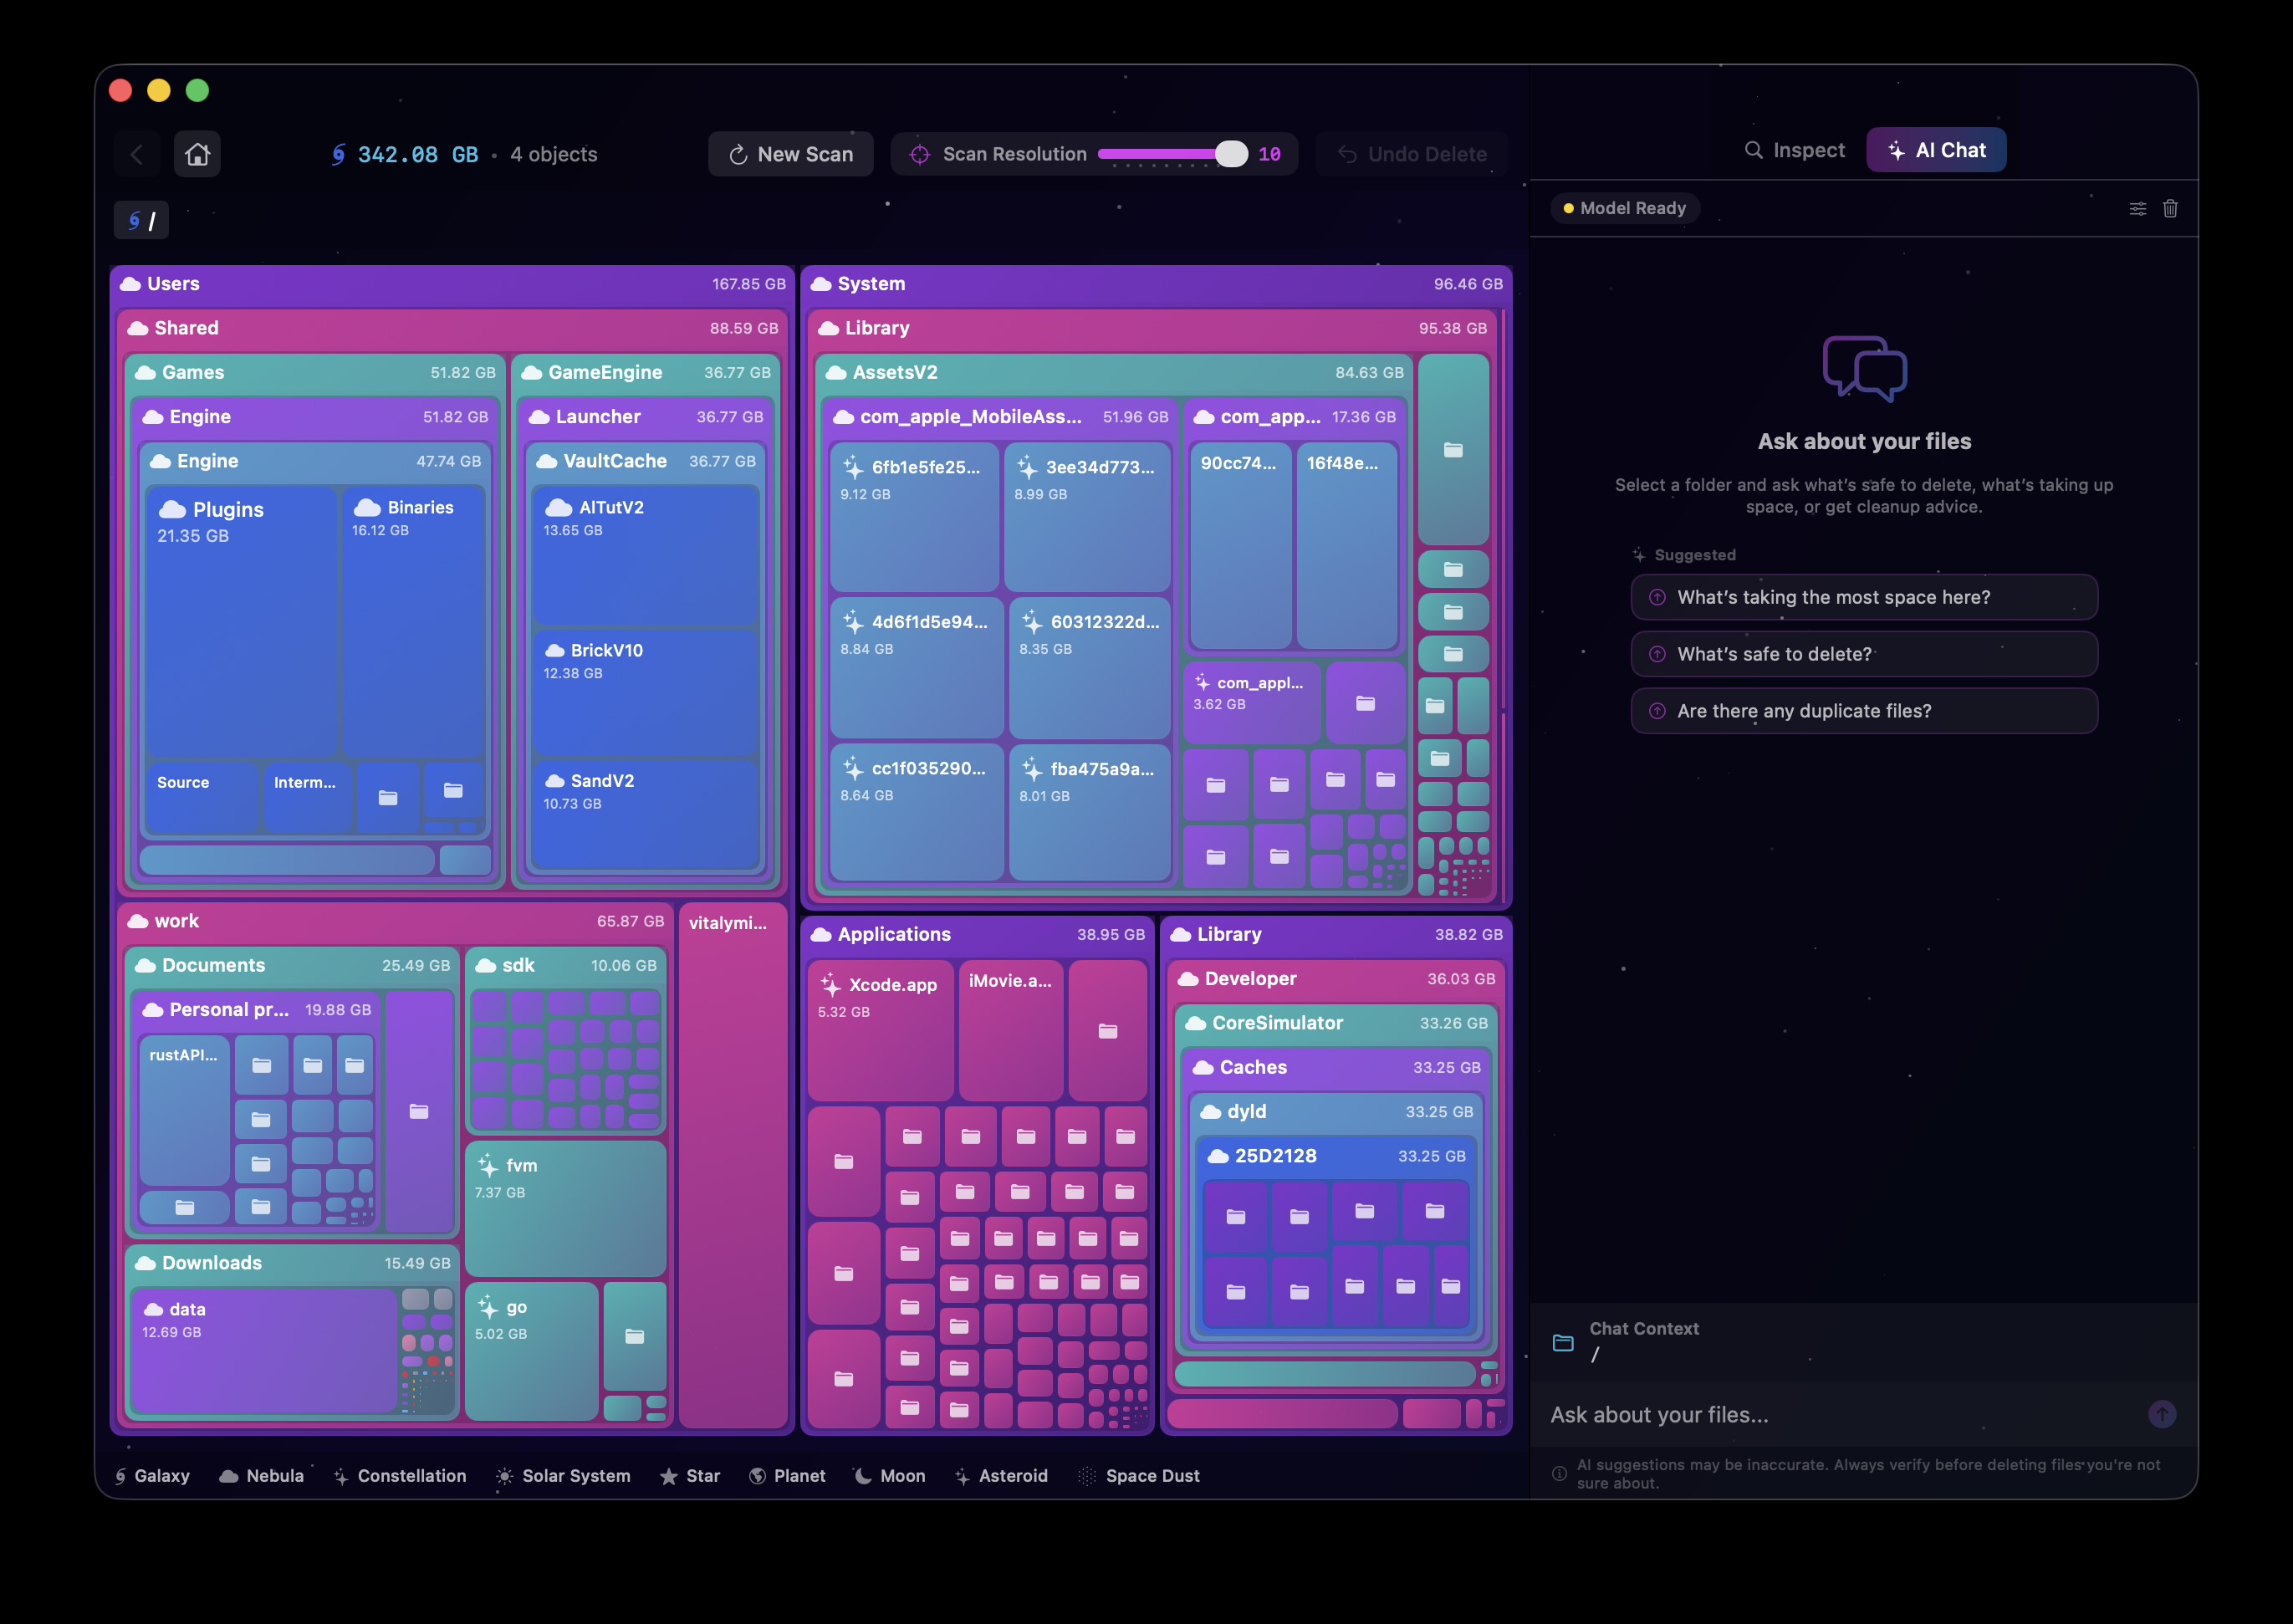Click the Model Ready status indicator
This screenshot has height=1624, width=2293.
point(1623,208)
